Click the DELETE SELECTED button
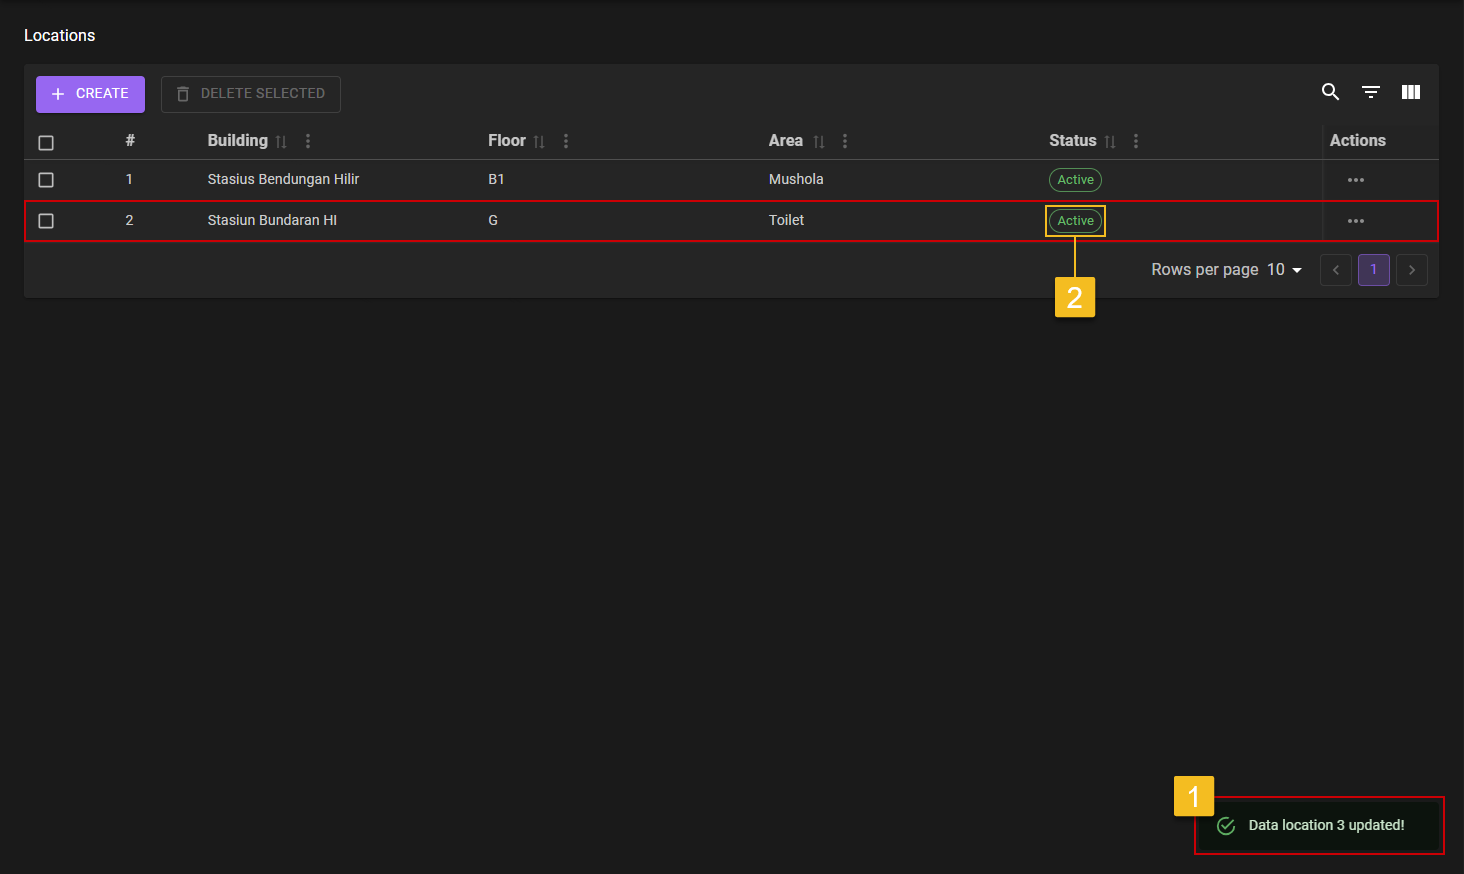The image size is (1464, 874). click(x=250, y=93)
